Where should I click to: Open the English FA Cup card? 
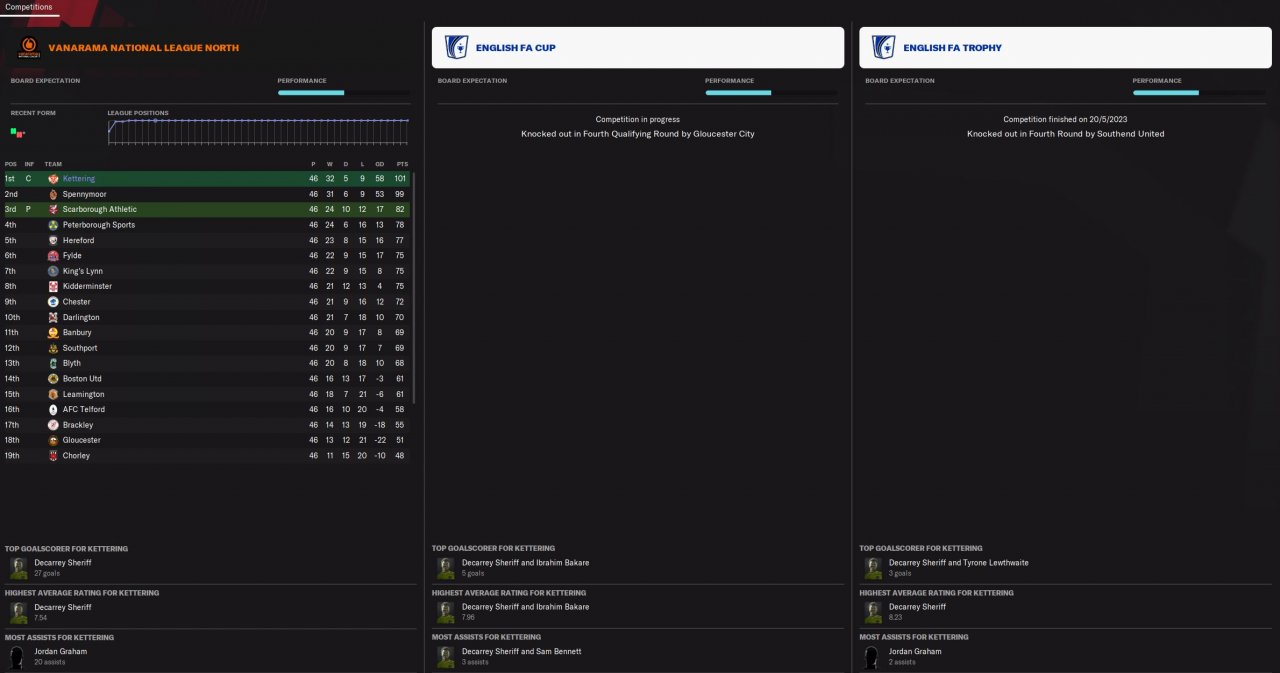[637, 47]
